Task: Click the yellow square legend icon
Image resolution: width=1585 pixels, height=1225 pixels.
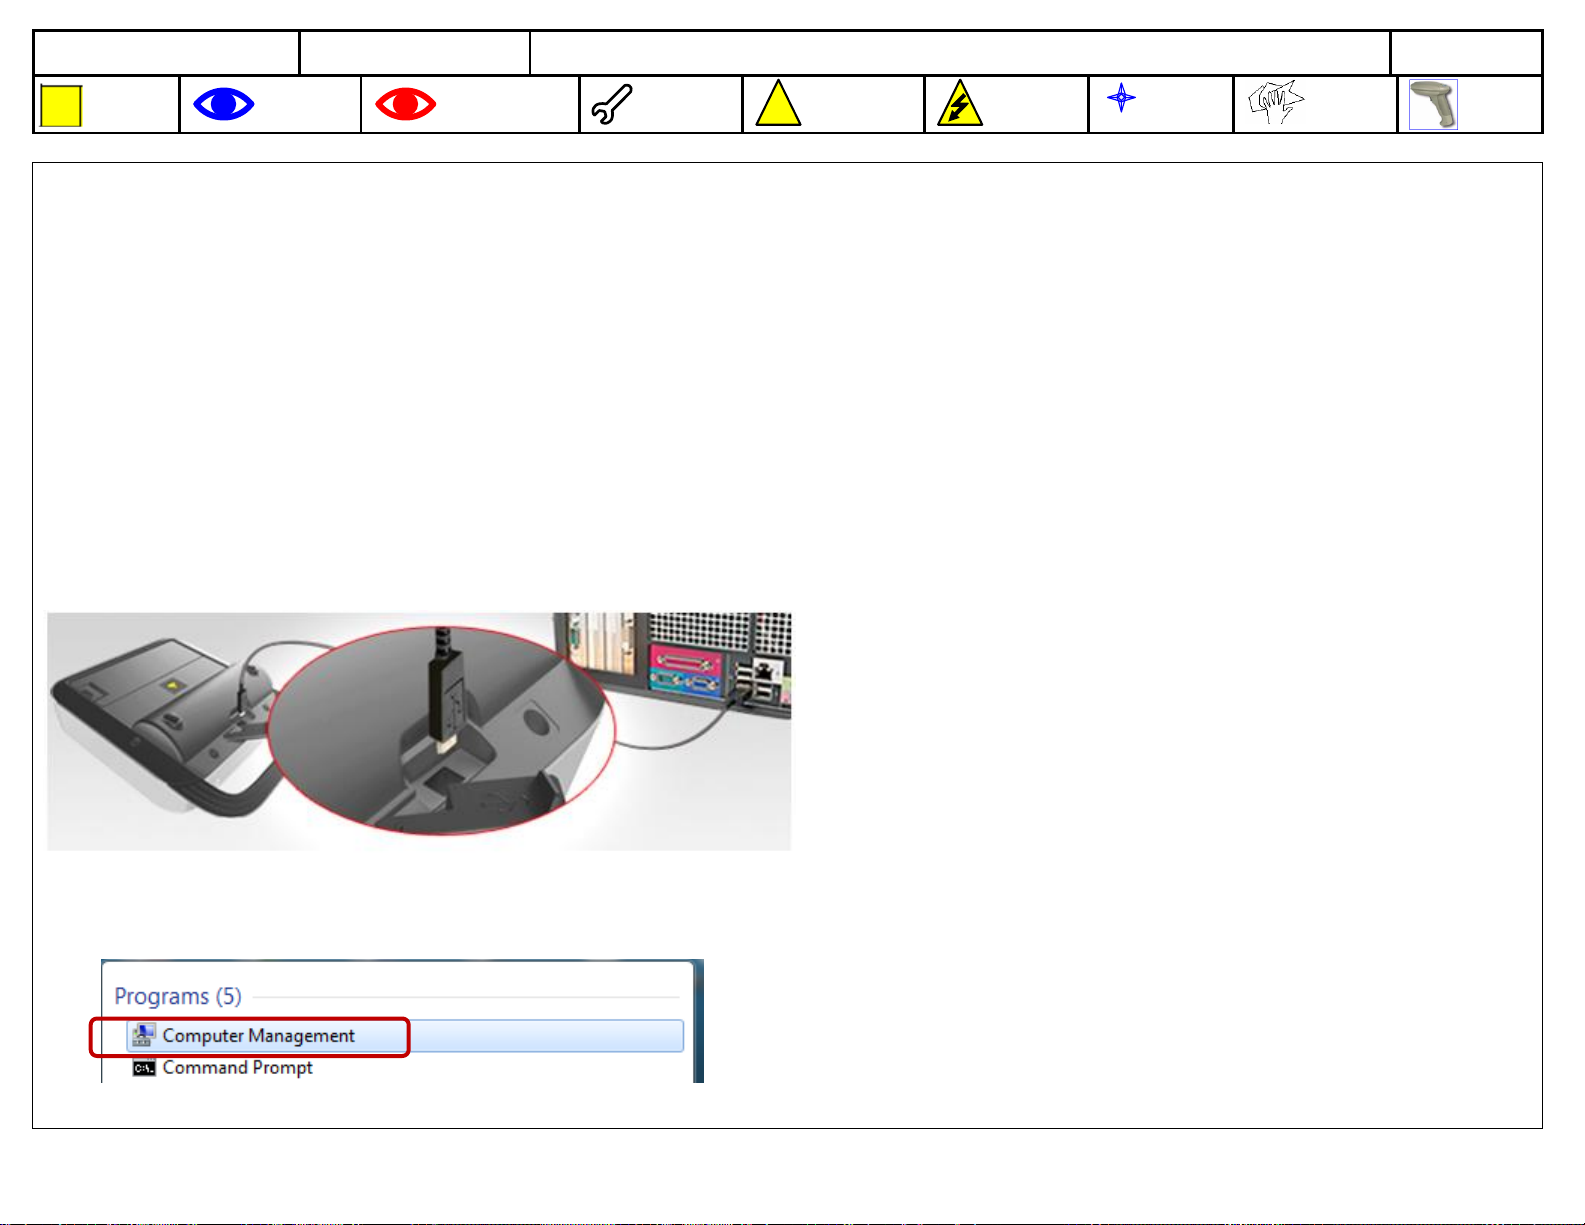Action: [61, 106]
